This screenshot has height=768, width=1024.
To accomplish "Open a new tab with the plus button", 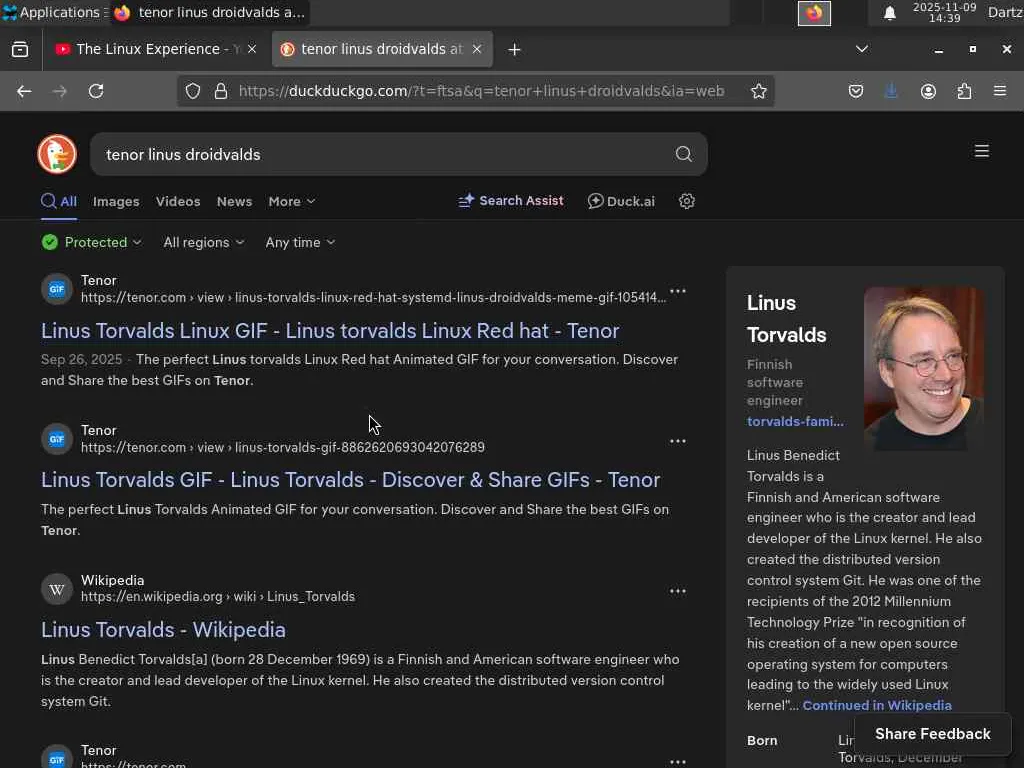I will click(514, 50).
